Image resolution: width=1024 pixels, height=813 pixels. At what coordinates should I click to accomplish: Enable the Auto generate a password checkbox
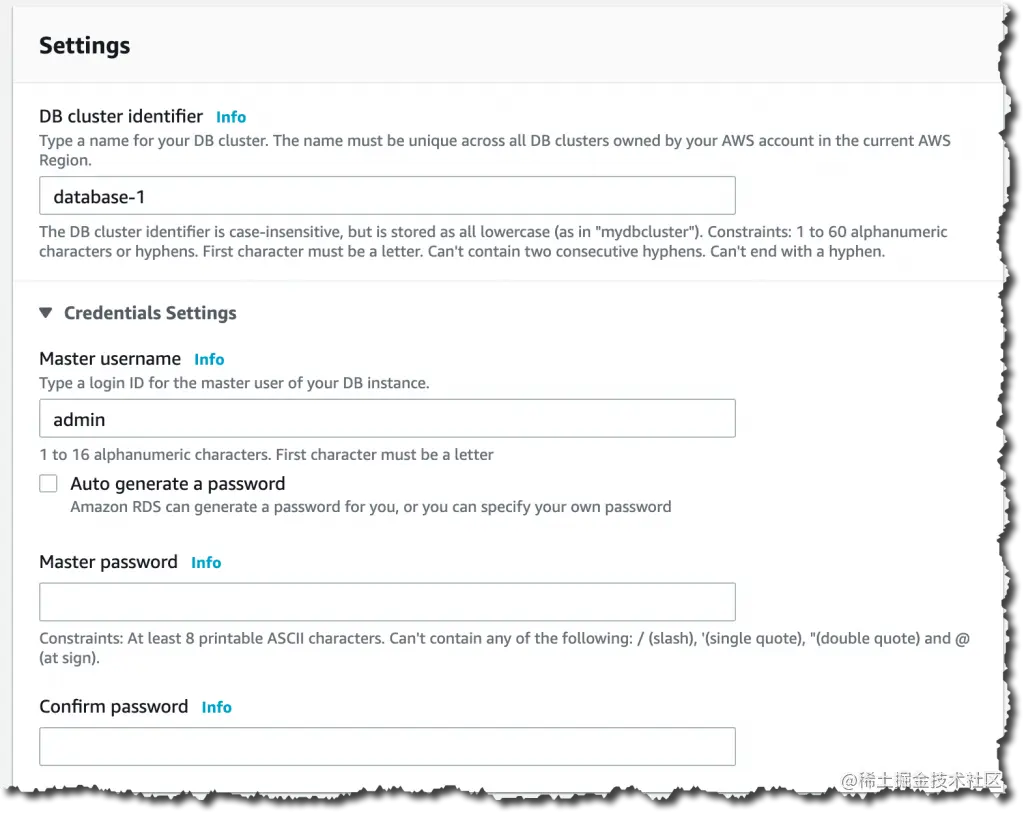49,484
